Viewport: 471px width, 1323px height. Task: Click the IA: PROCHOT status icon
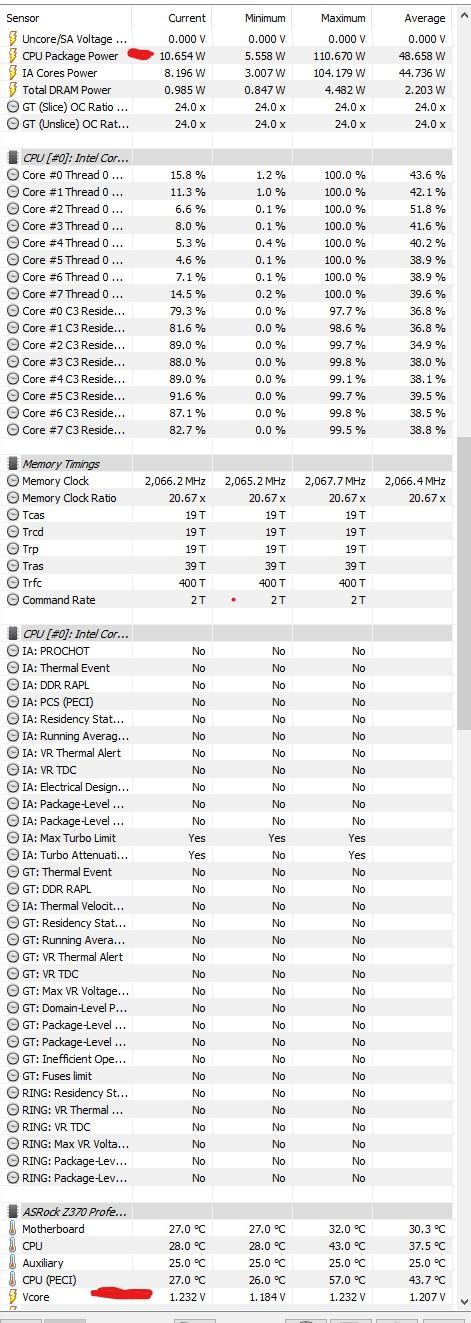(12, 651)
